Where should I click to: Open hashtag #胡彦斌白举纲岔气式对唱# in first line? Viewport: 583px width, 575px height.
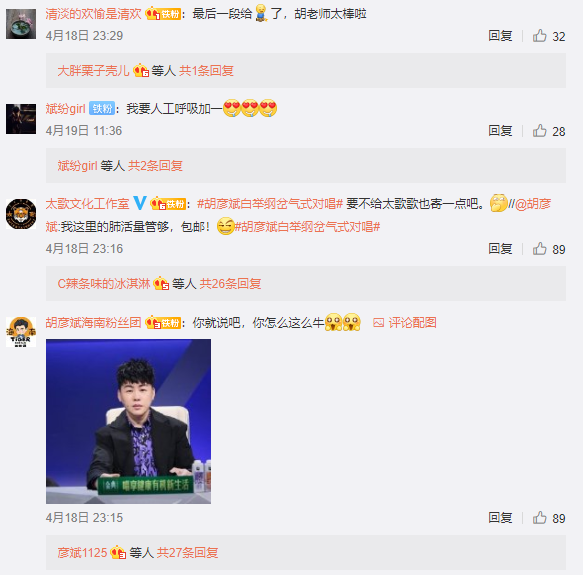tap(270, 204)
